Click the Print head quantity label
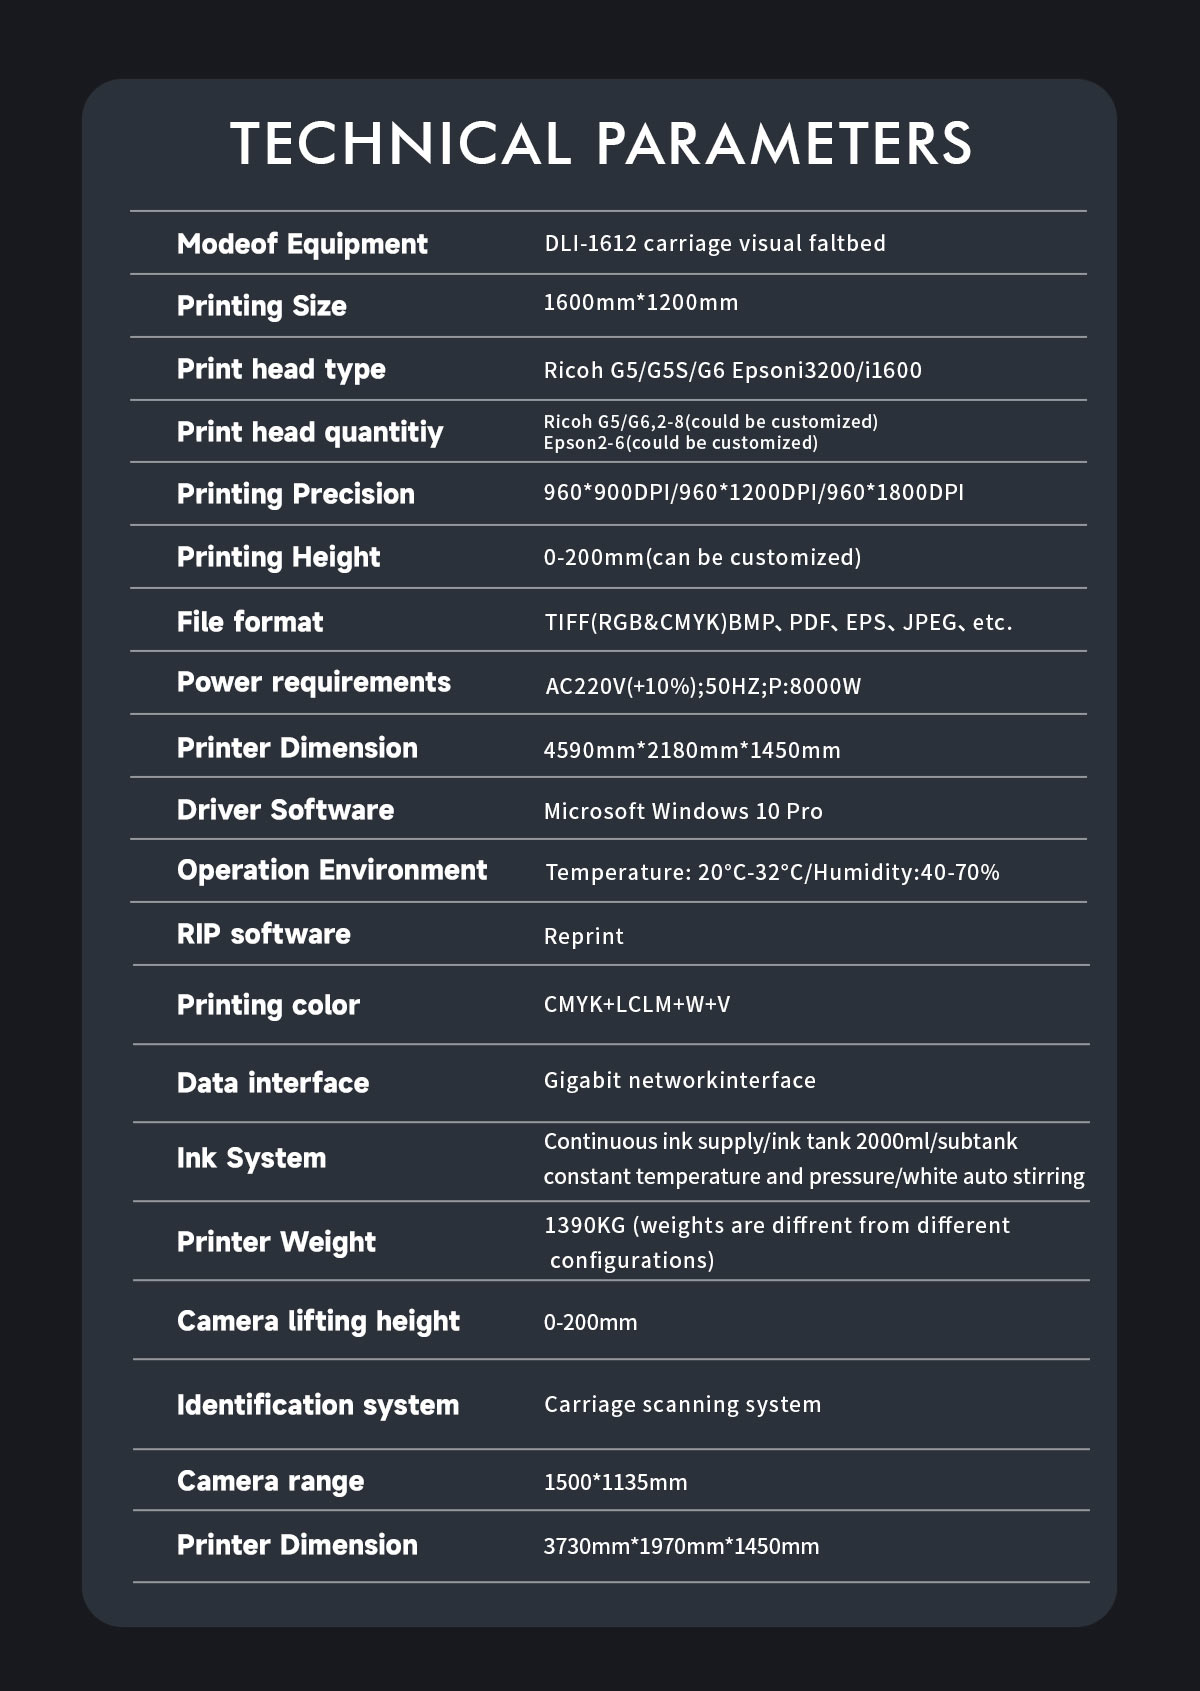 309,432
